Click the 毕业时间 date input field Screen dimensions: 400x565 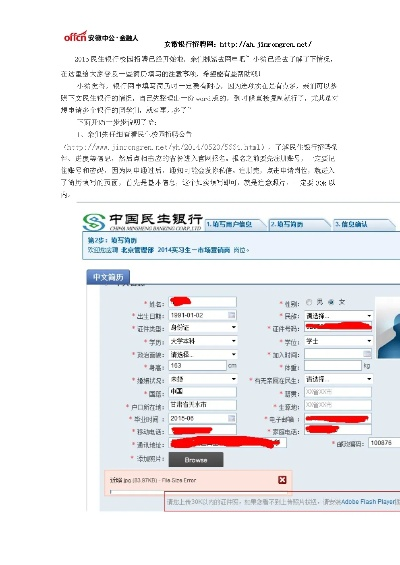click(203, 418)
